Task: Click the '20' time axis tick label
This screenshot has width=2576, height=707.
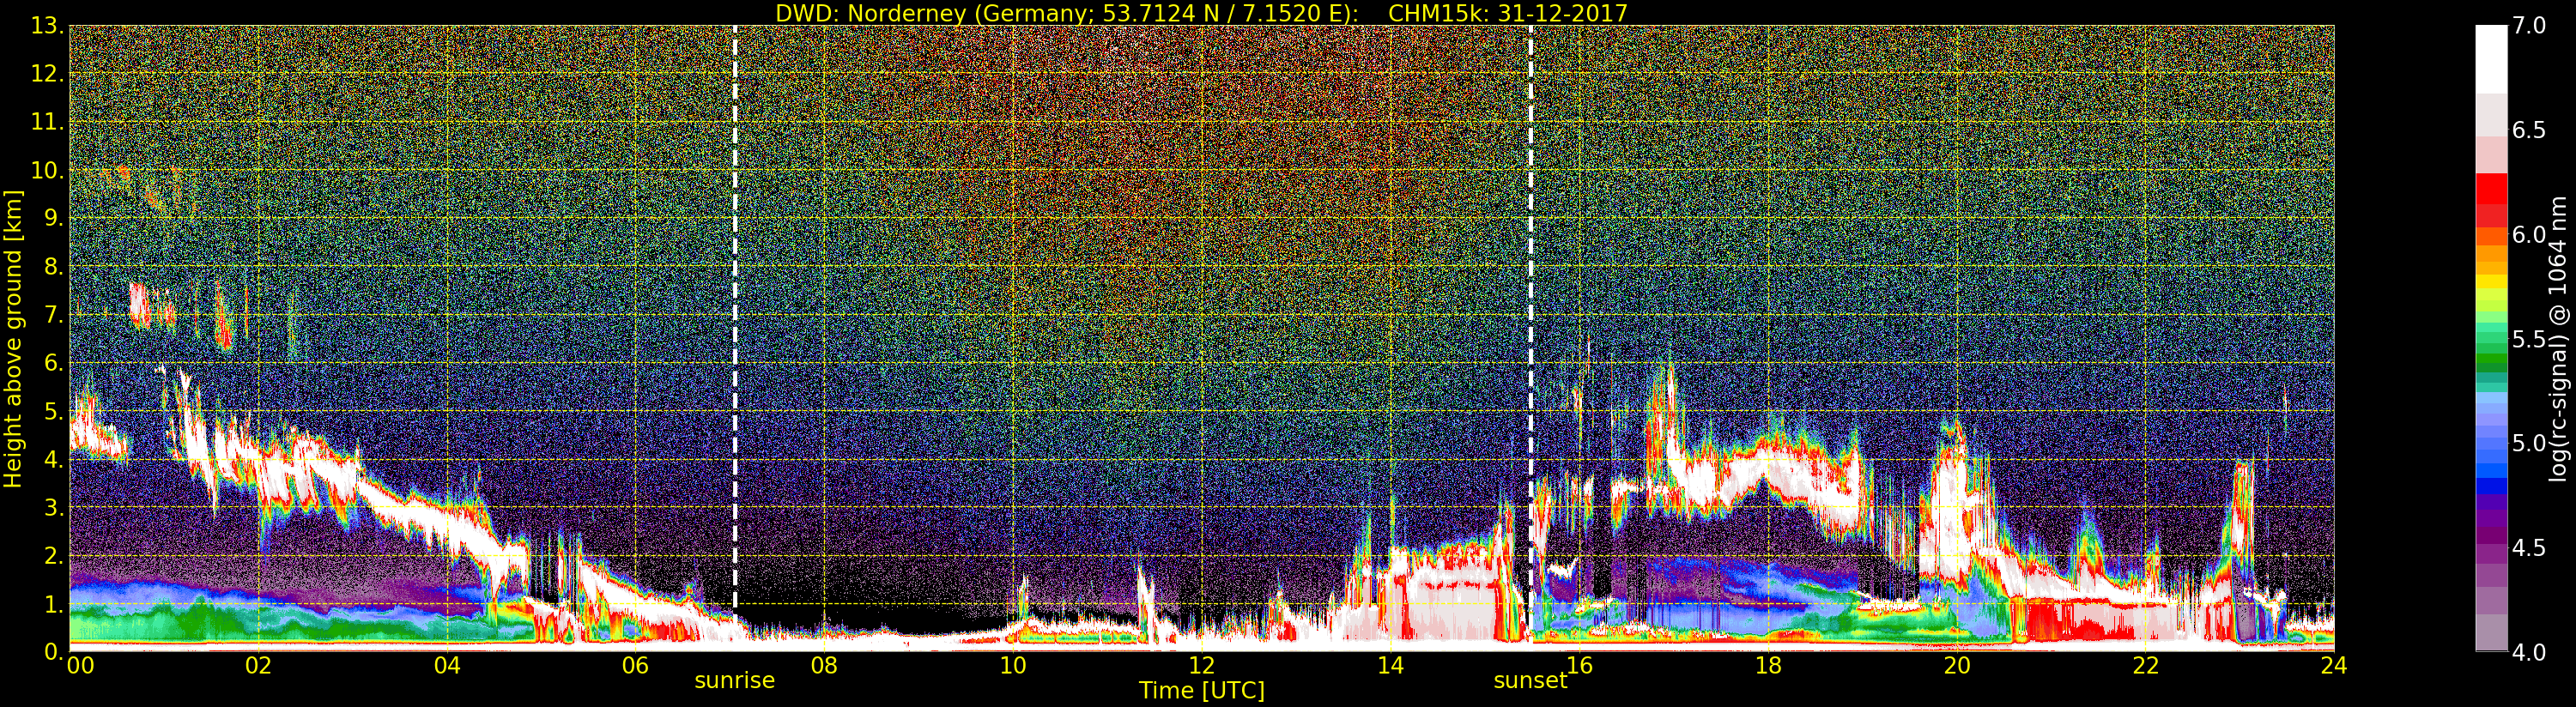Action: (1957, 666)
